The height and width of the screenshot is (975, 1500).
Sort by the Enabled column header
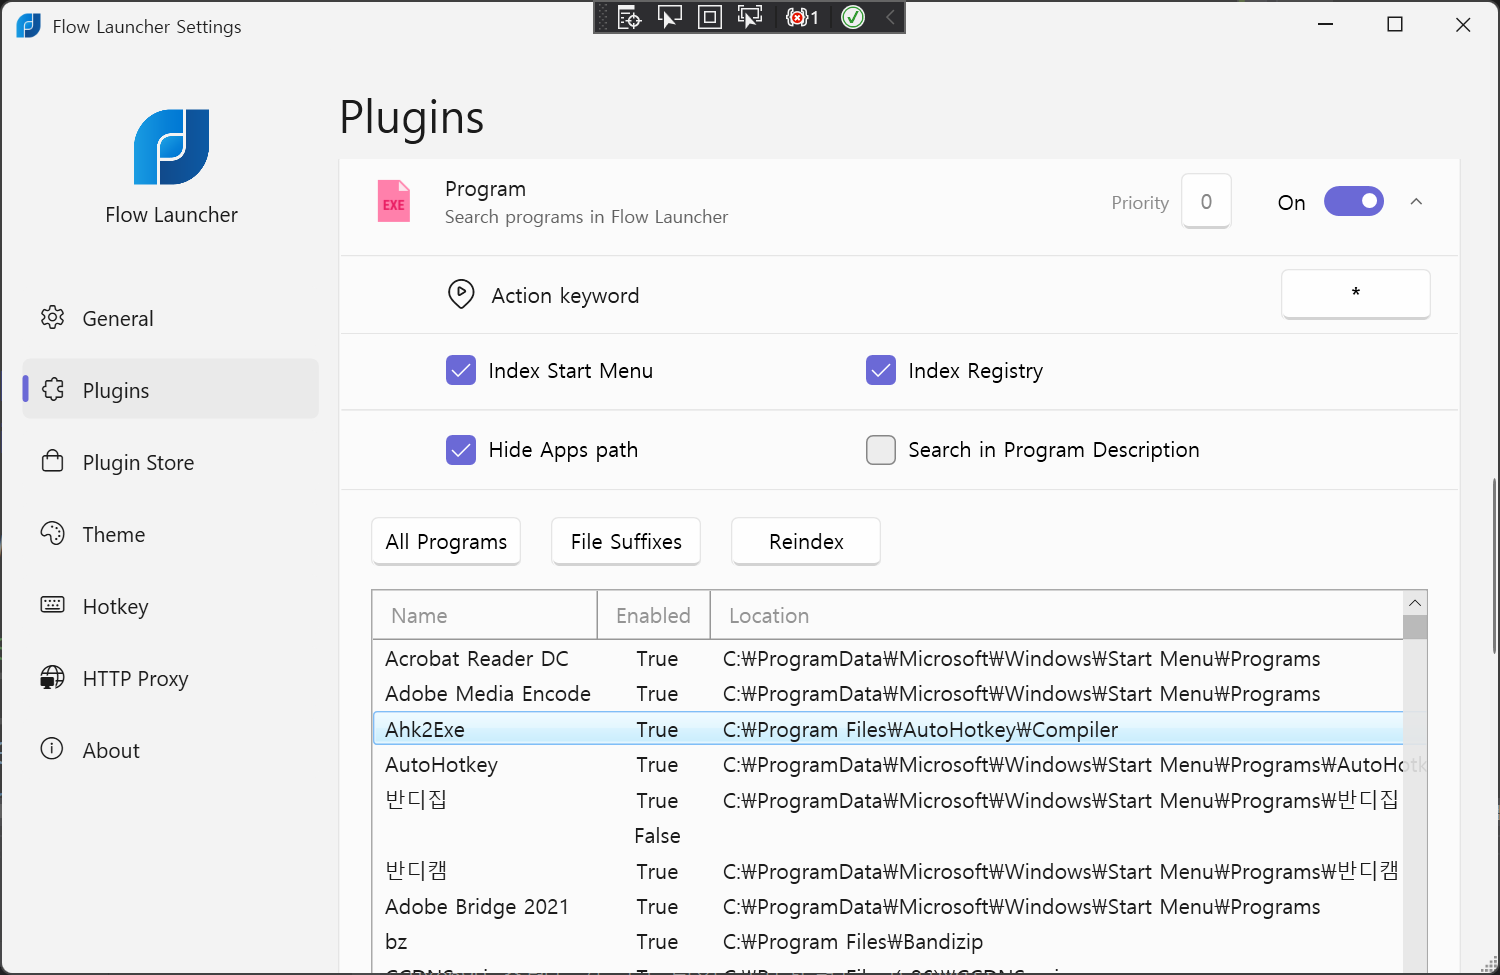pyautogui.click(x=654, y=615)
